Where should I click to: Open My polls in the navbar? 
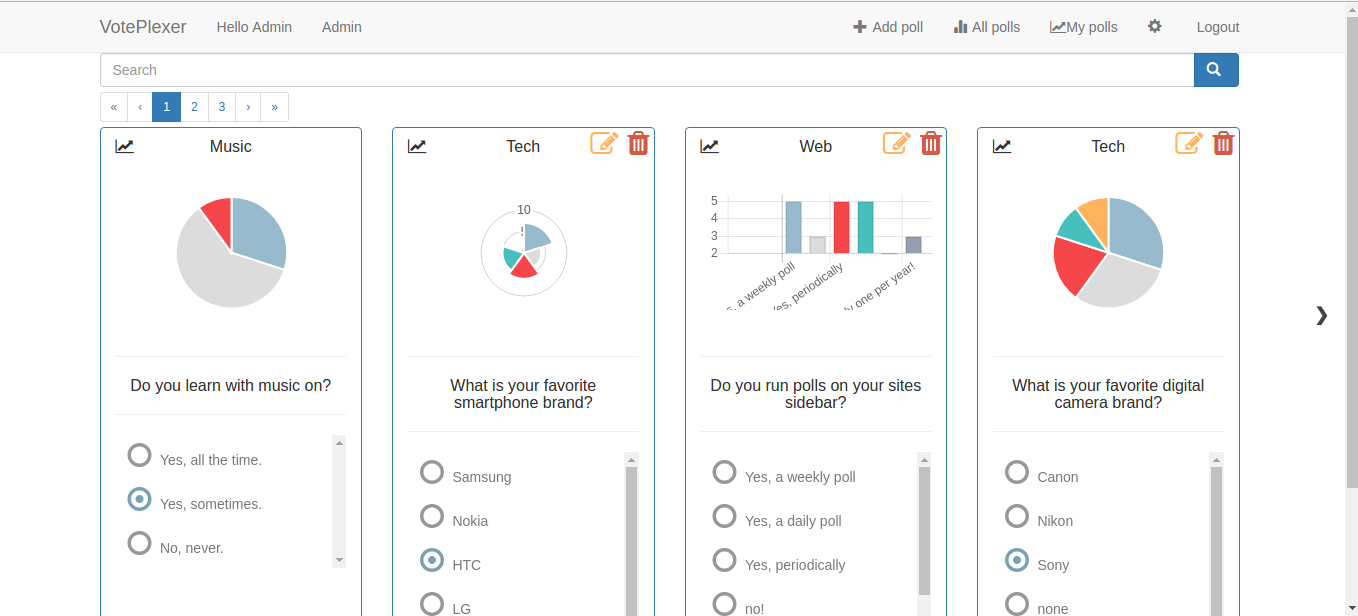(1084, 27)
